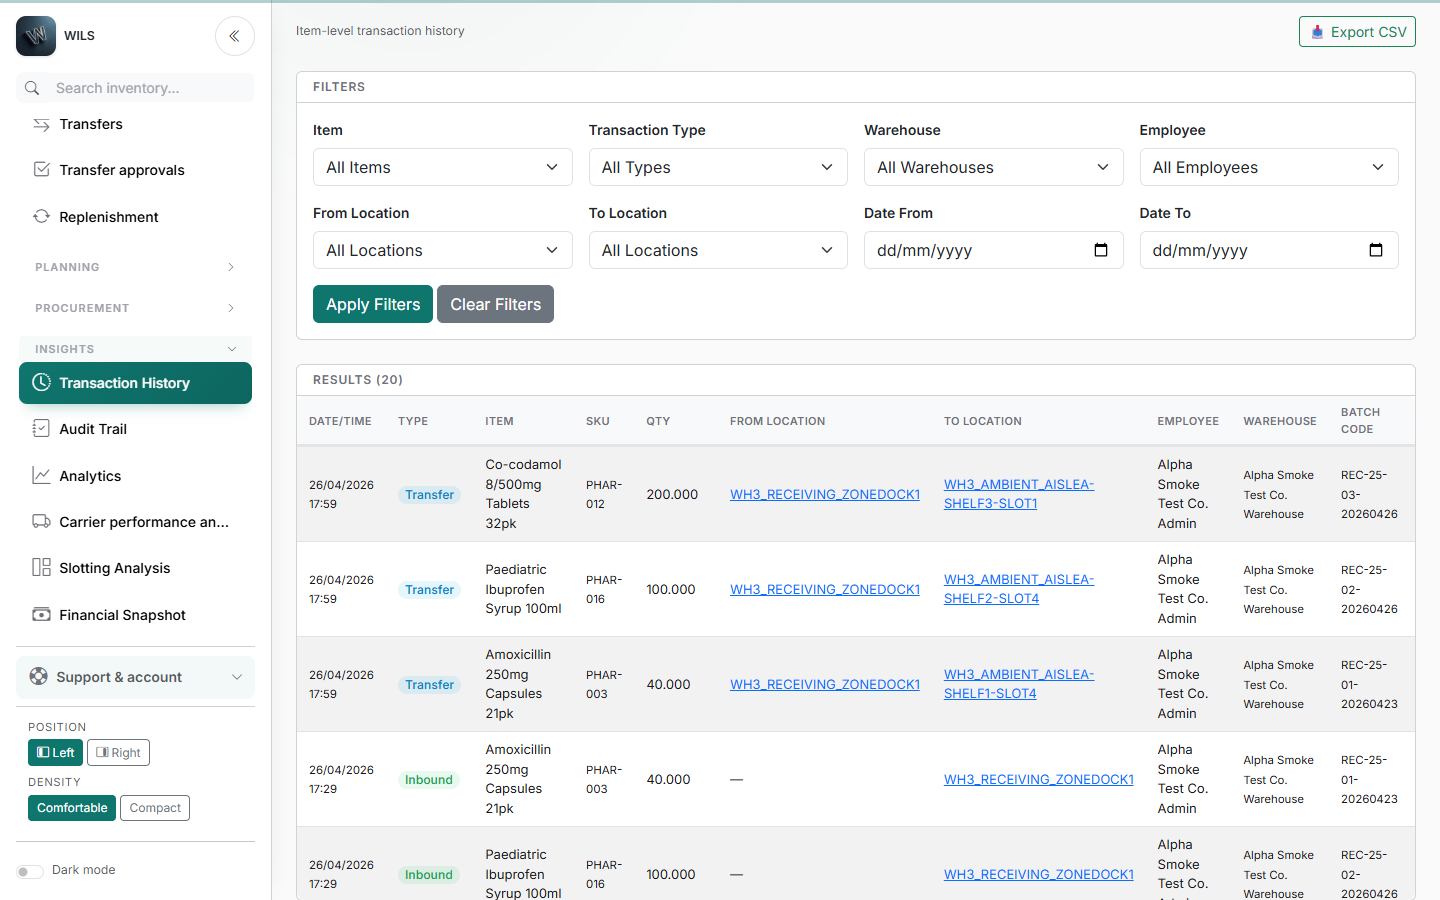Open WH3_AMBIENT_AISLEA-SHELF3-SLOT1 location link
Image resolution: width=1440 pixels, height=900 pixels.
click(x=1019, y=494)
